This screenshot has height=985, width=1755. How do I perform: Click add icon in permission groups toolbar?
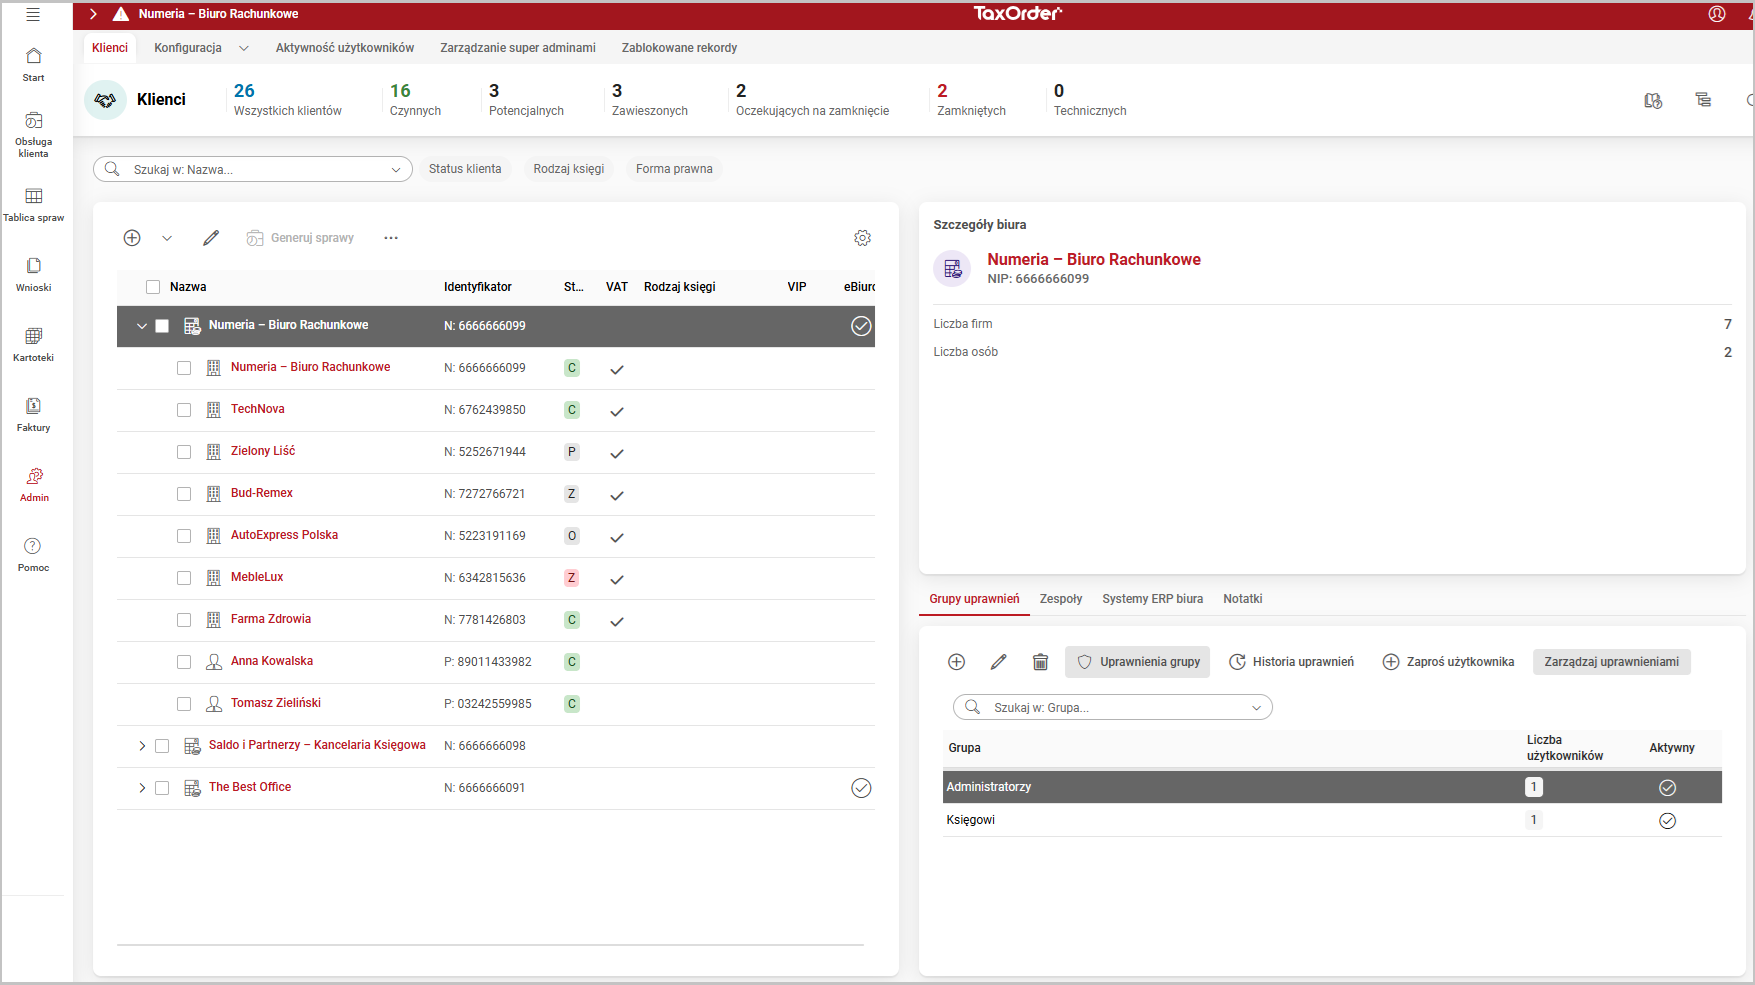click(956, 662)
